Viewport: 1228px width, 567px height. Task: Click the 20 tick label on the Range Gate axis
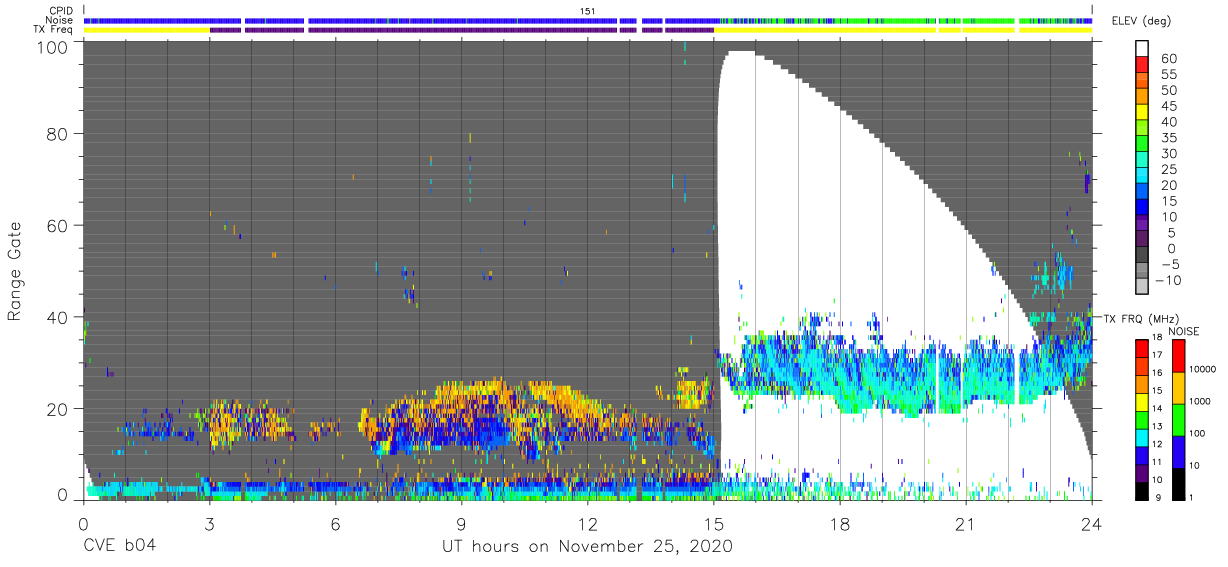57,408
